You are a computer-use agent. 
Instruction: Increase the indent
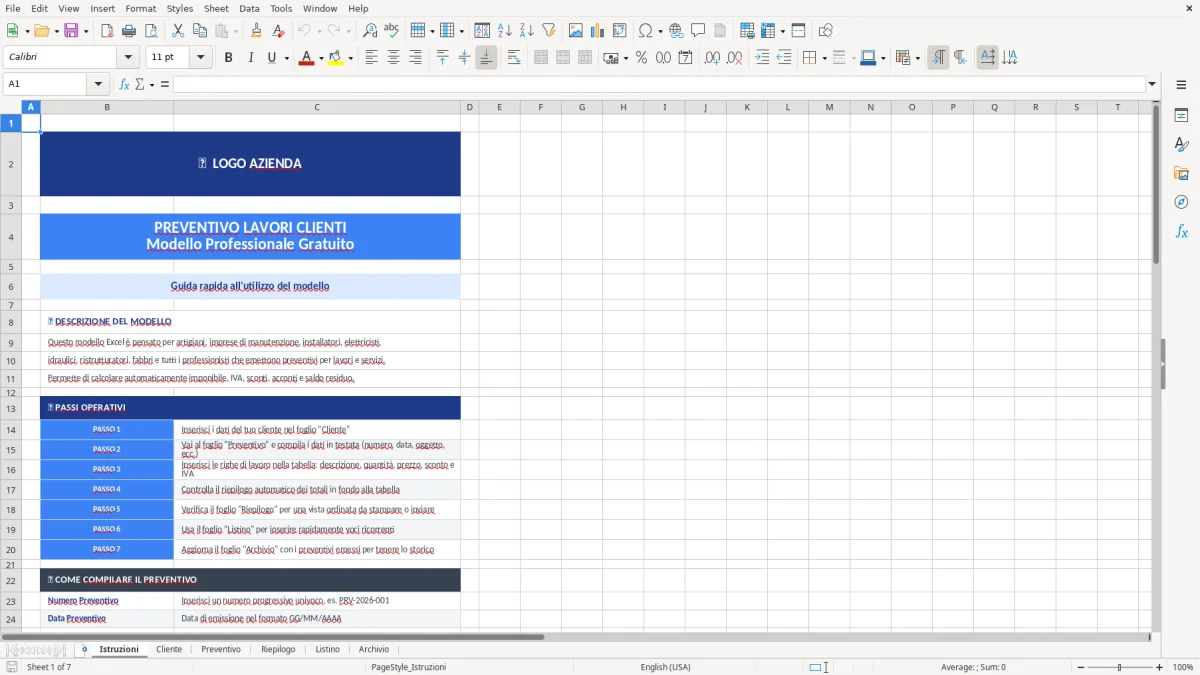point(762,58)
